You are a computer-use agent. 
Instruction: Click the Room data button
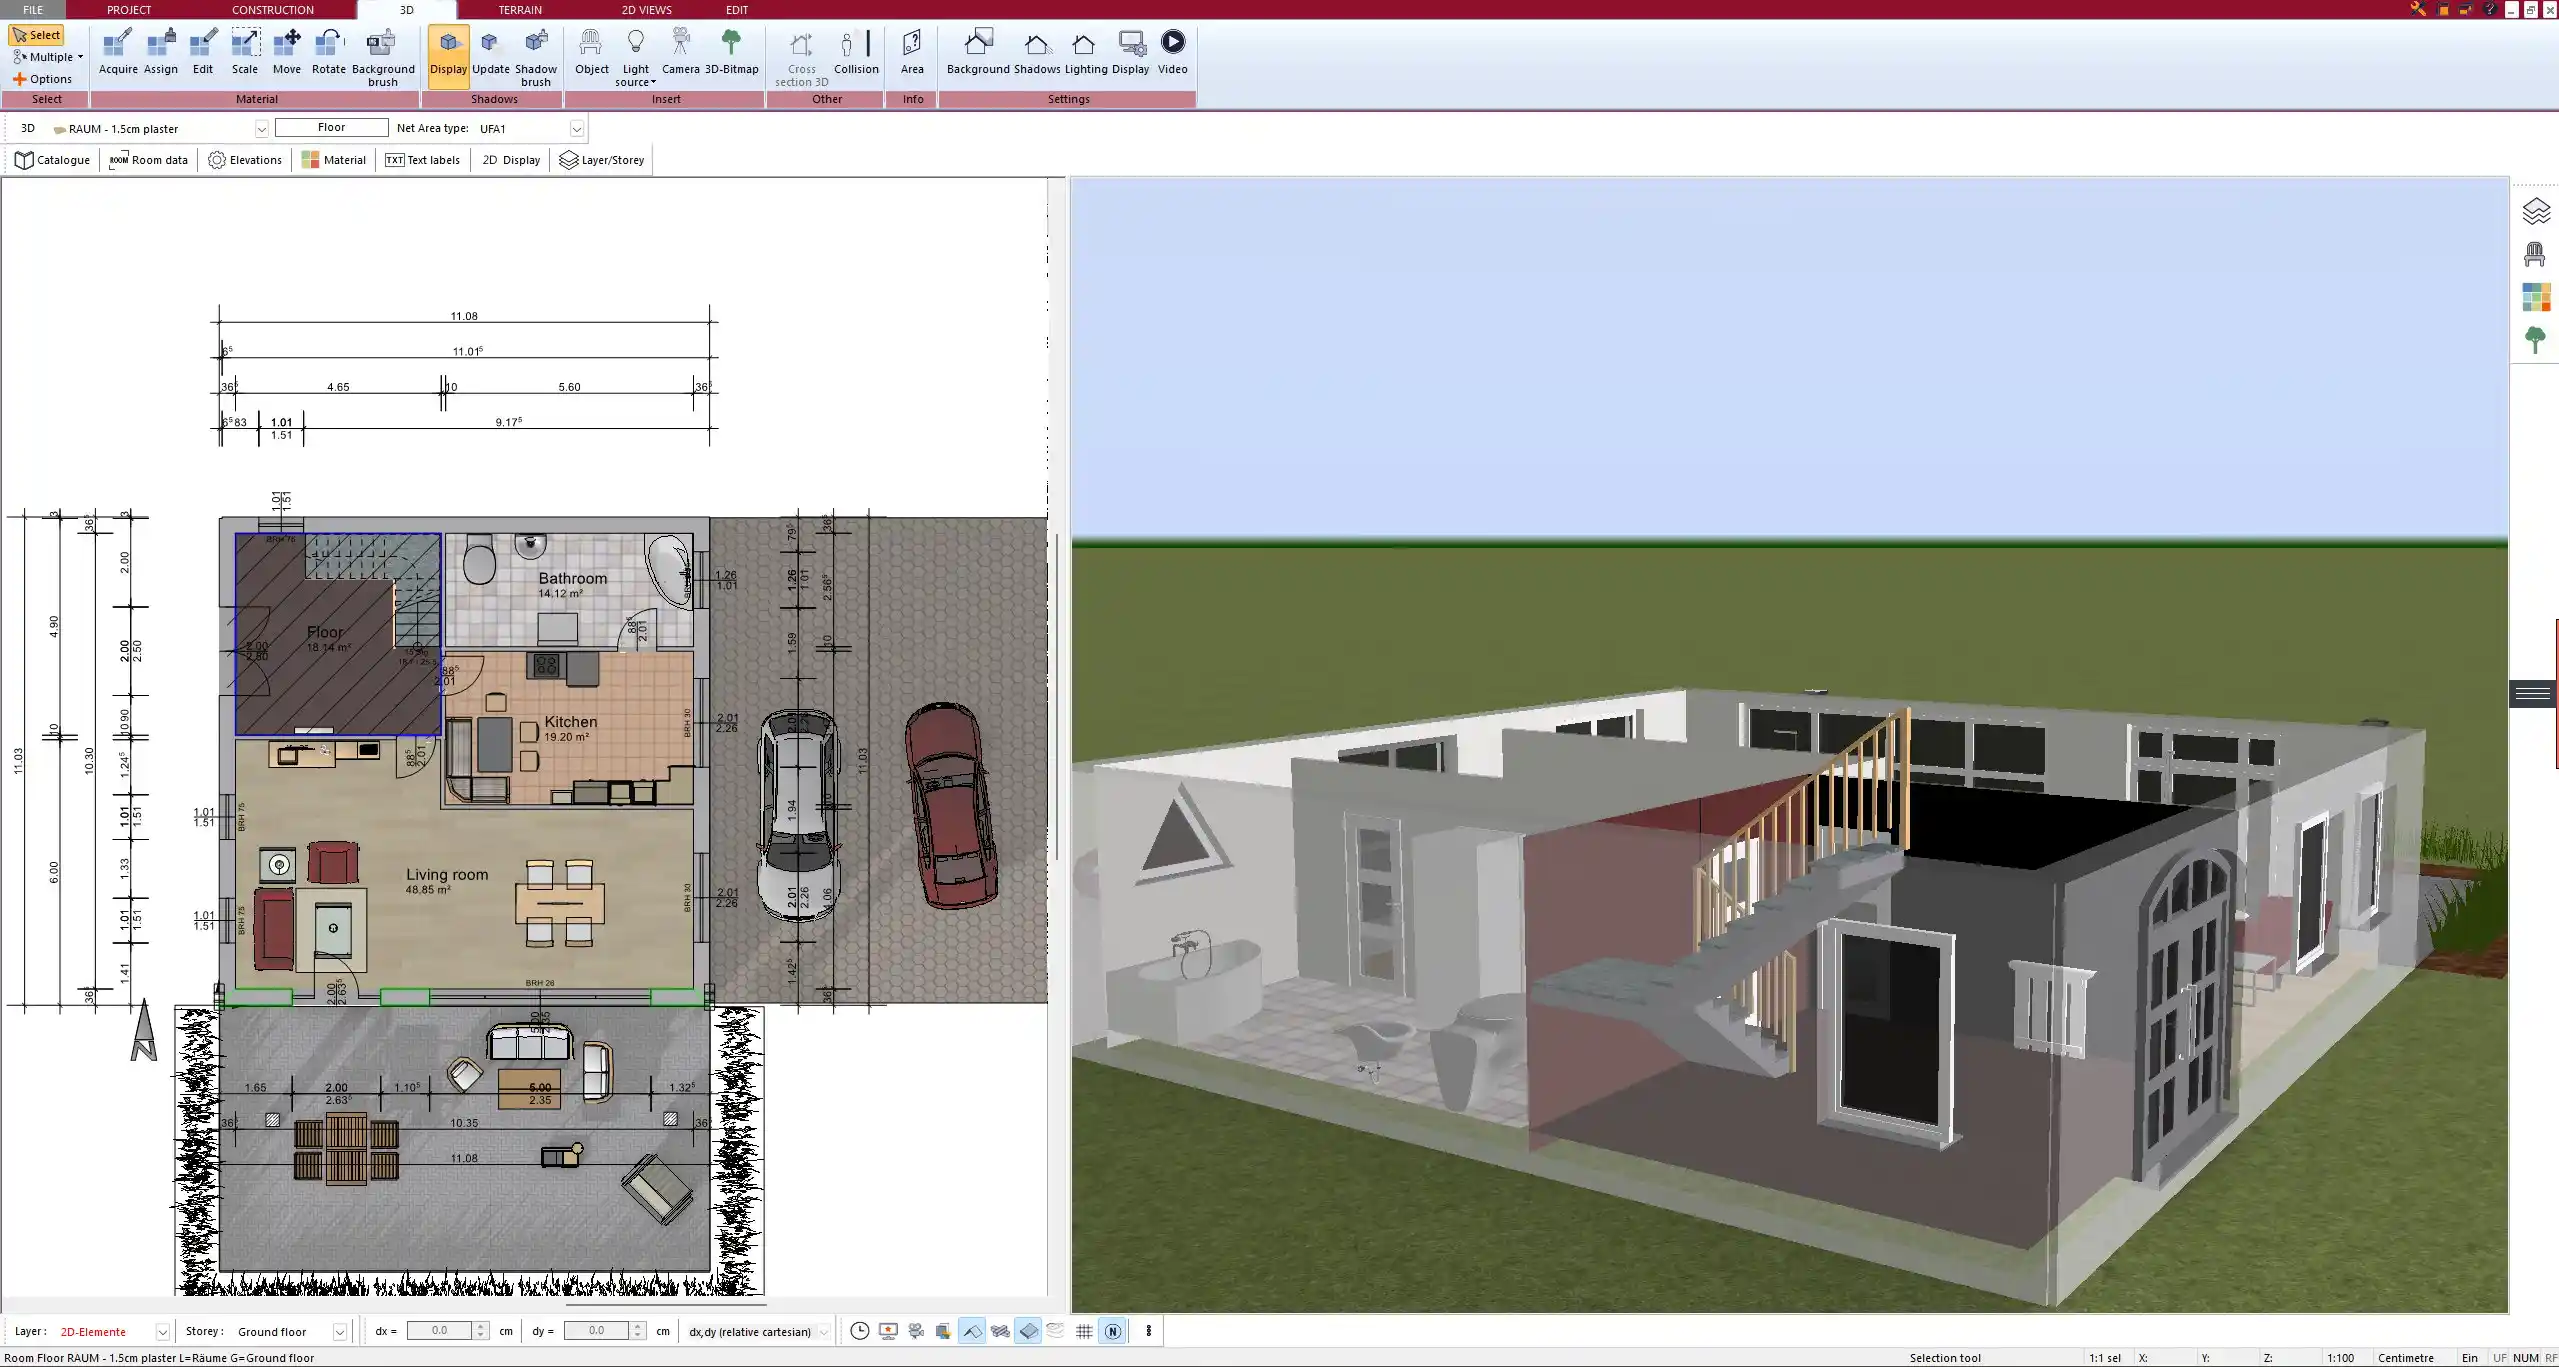point(148,159)
